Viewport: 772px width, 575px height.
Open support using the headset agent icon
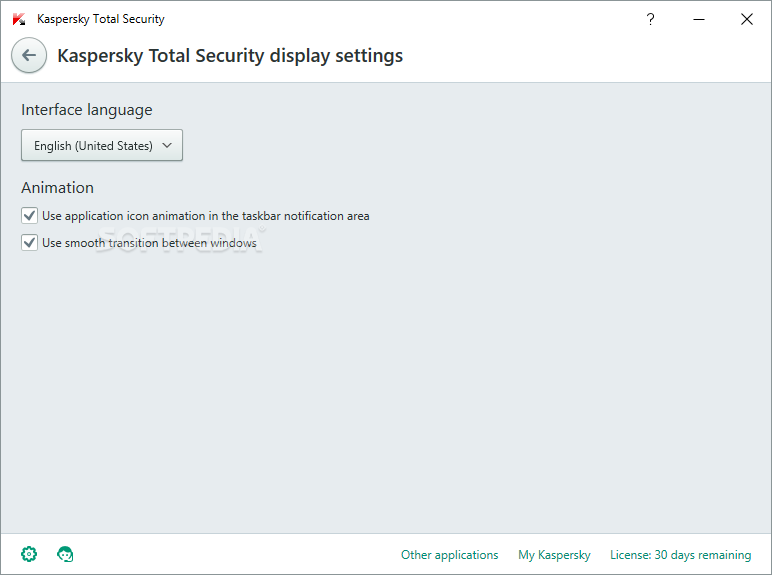point(65,554)
